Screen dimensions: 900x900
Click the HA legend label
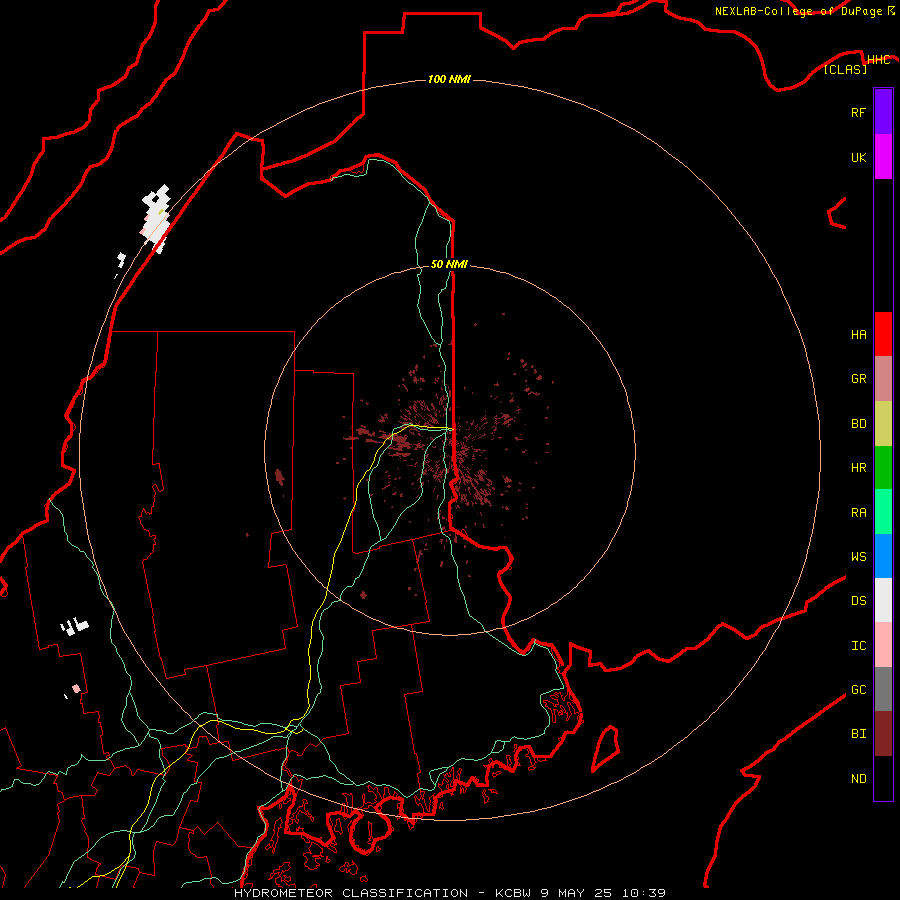click(x=858, y=335)
